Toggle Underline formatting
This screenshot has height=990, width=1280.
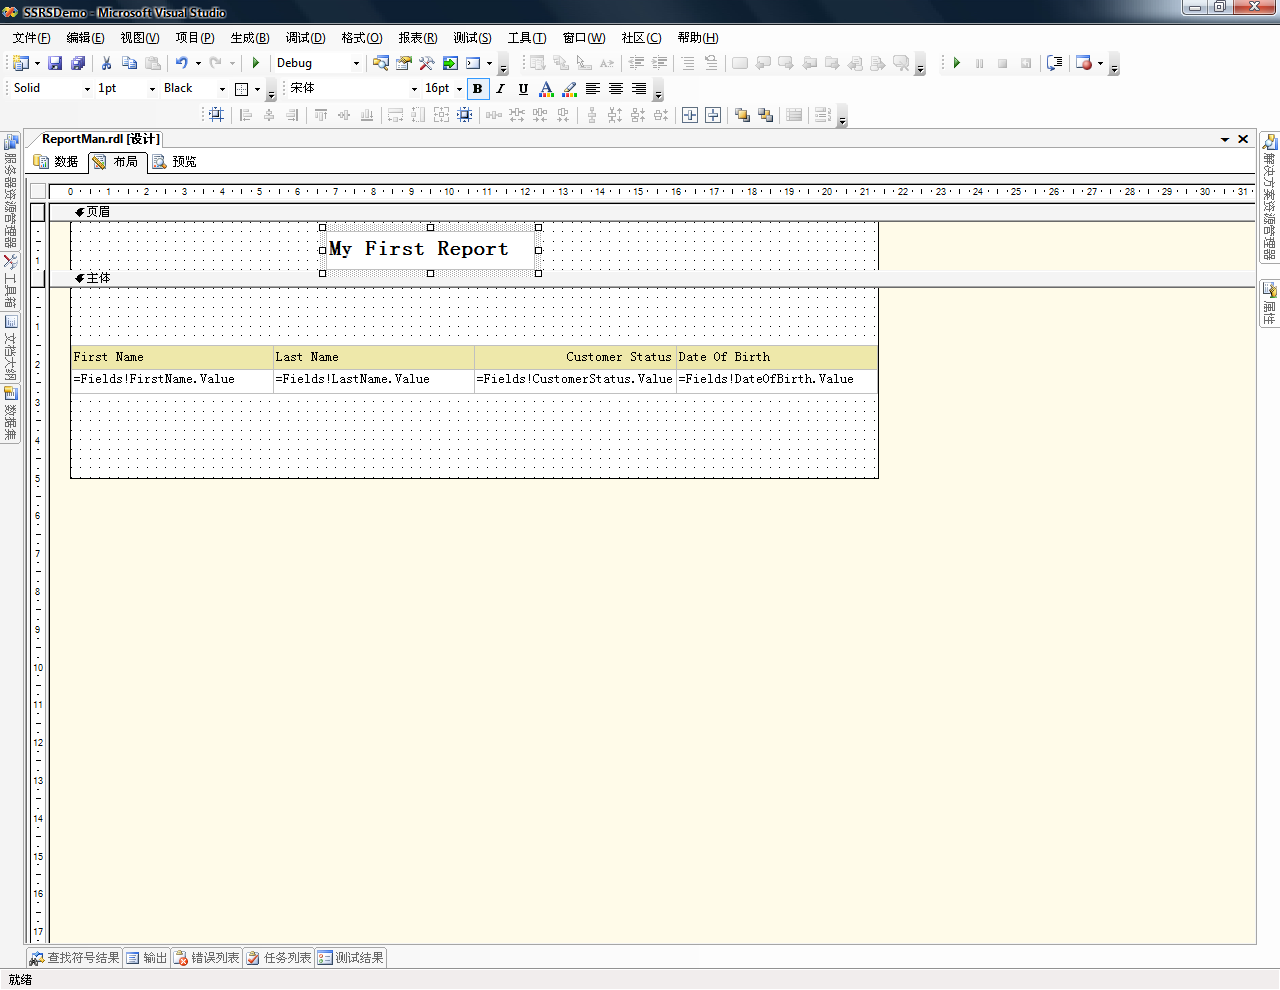tap(523, 89)
